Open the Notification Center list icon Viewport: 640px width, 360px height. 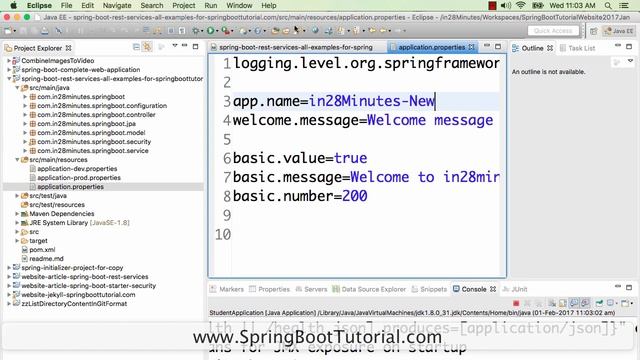click(x=624, y=6)
